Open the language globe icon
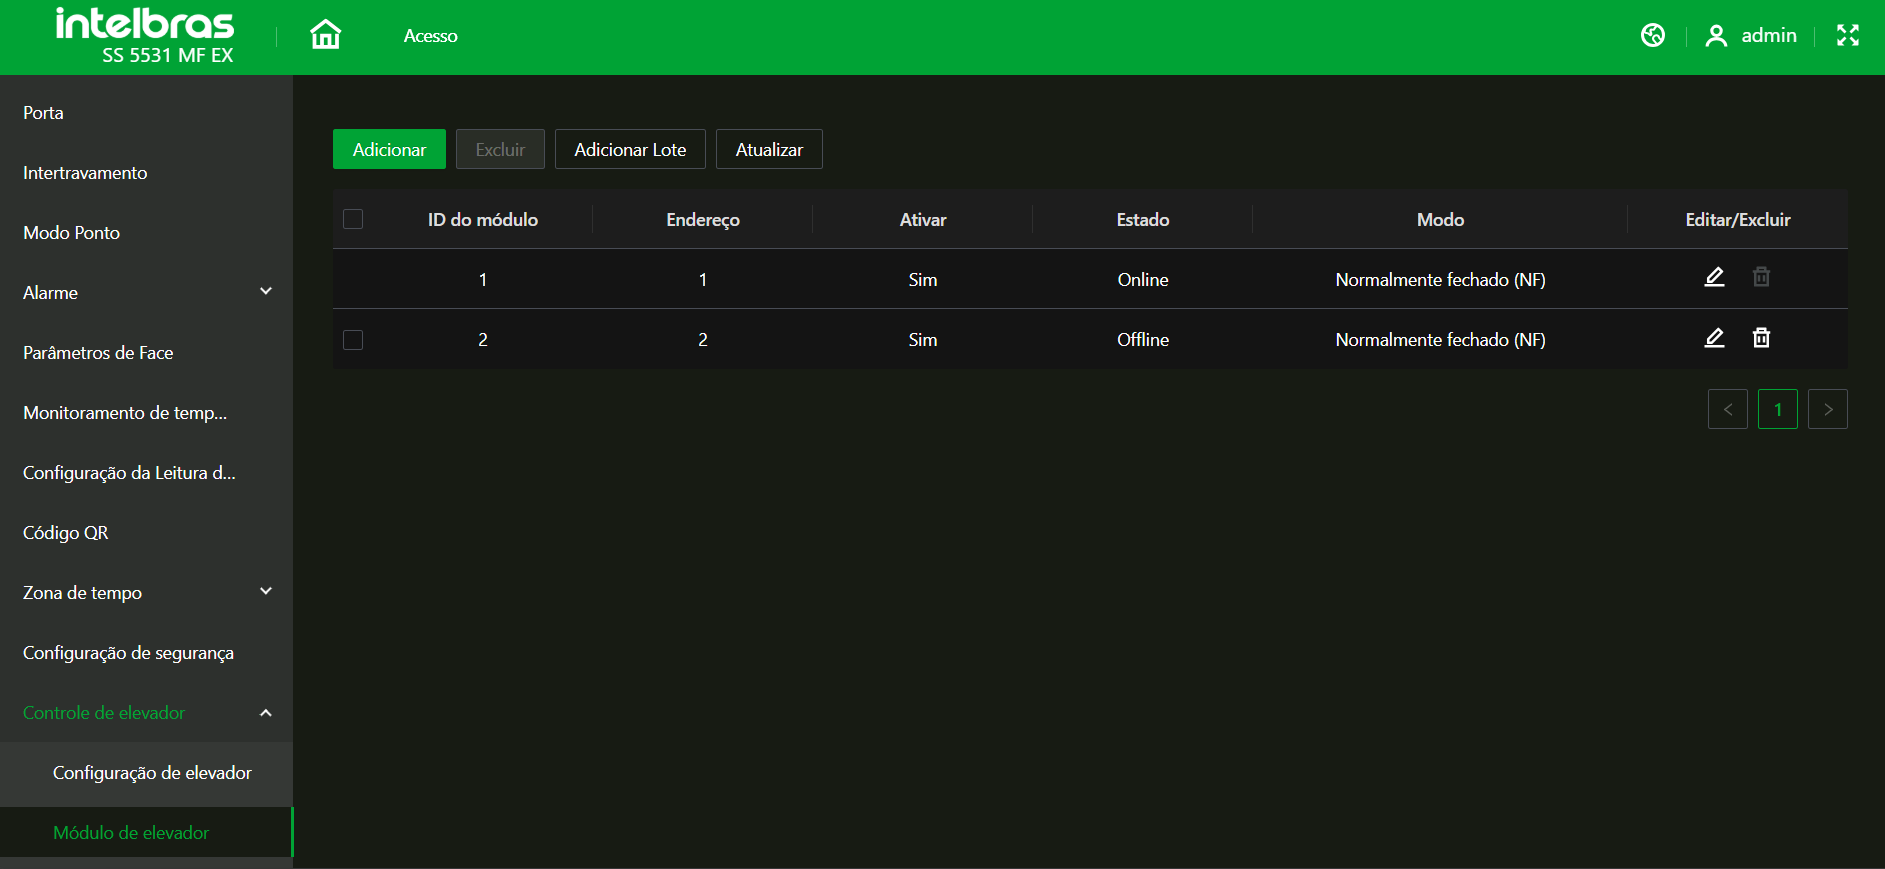This screenshot has height=869, width=1885. [x=1653, y=36]
